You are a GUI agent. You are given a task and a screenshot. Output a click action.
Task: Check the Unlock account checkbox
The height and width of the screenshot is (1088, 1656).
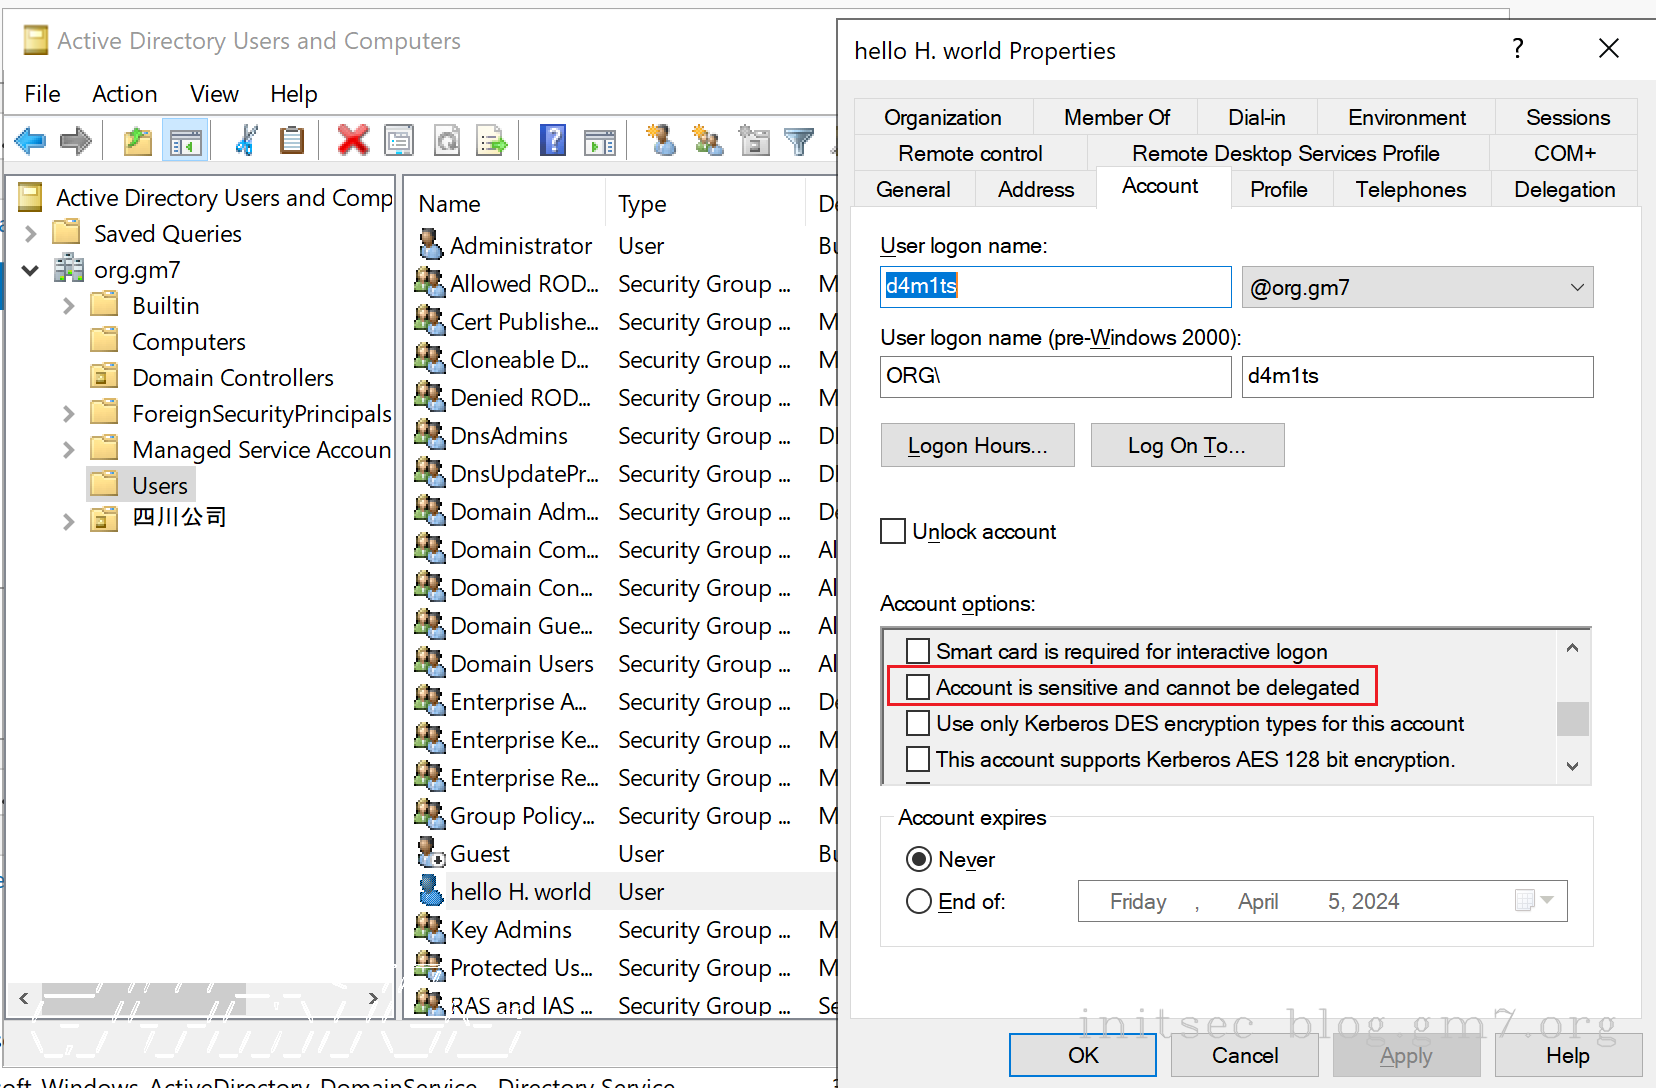[893, 531]
